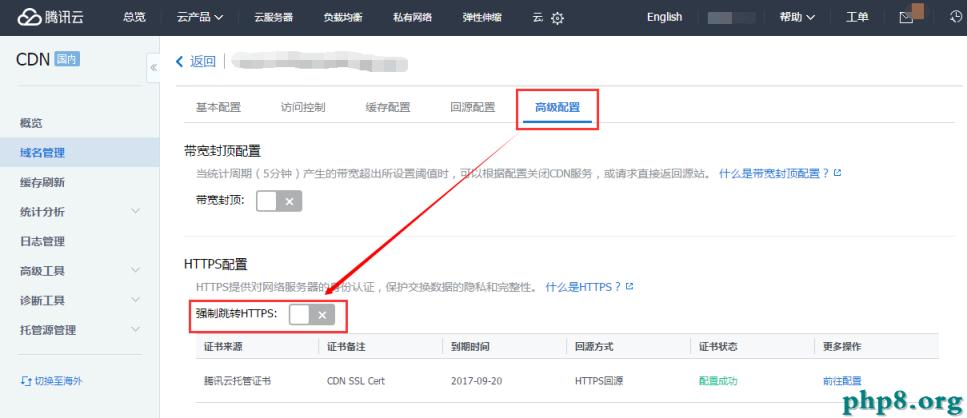Expand 诊断工具 in the sidebar
967x418 pixels.
pyautogui.click(x=136, y=300)
